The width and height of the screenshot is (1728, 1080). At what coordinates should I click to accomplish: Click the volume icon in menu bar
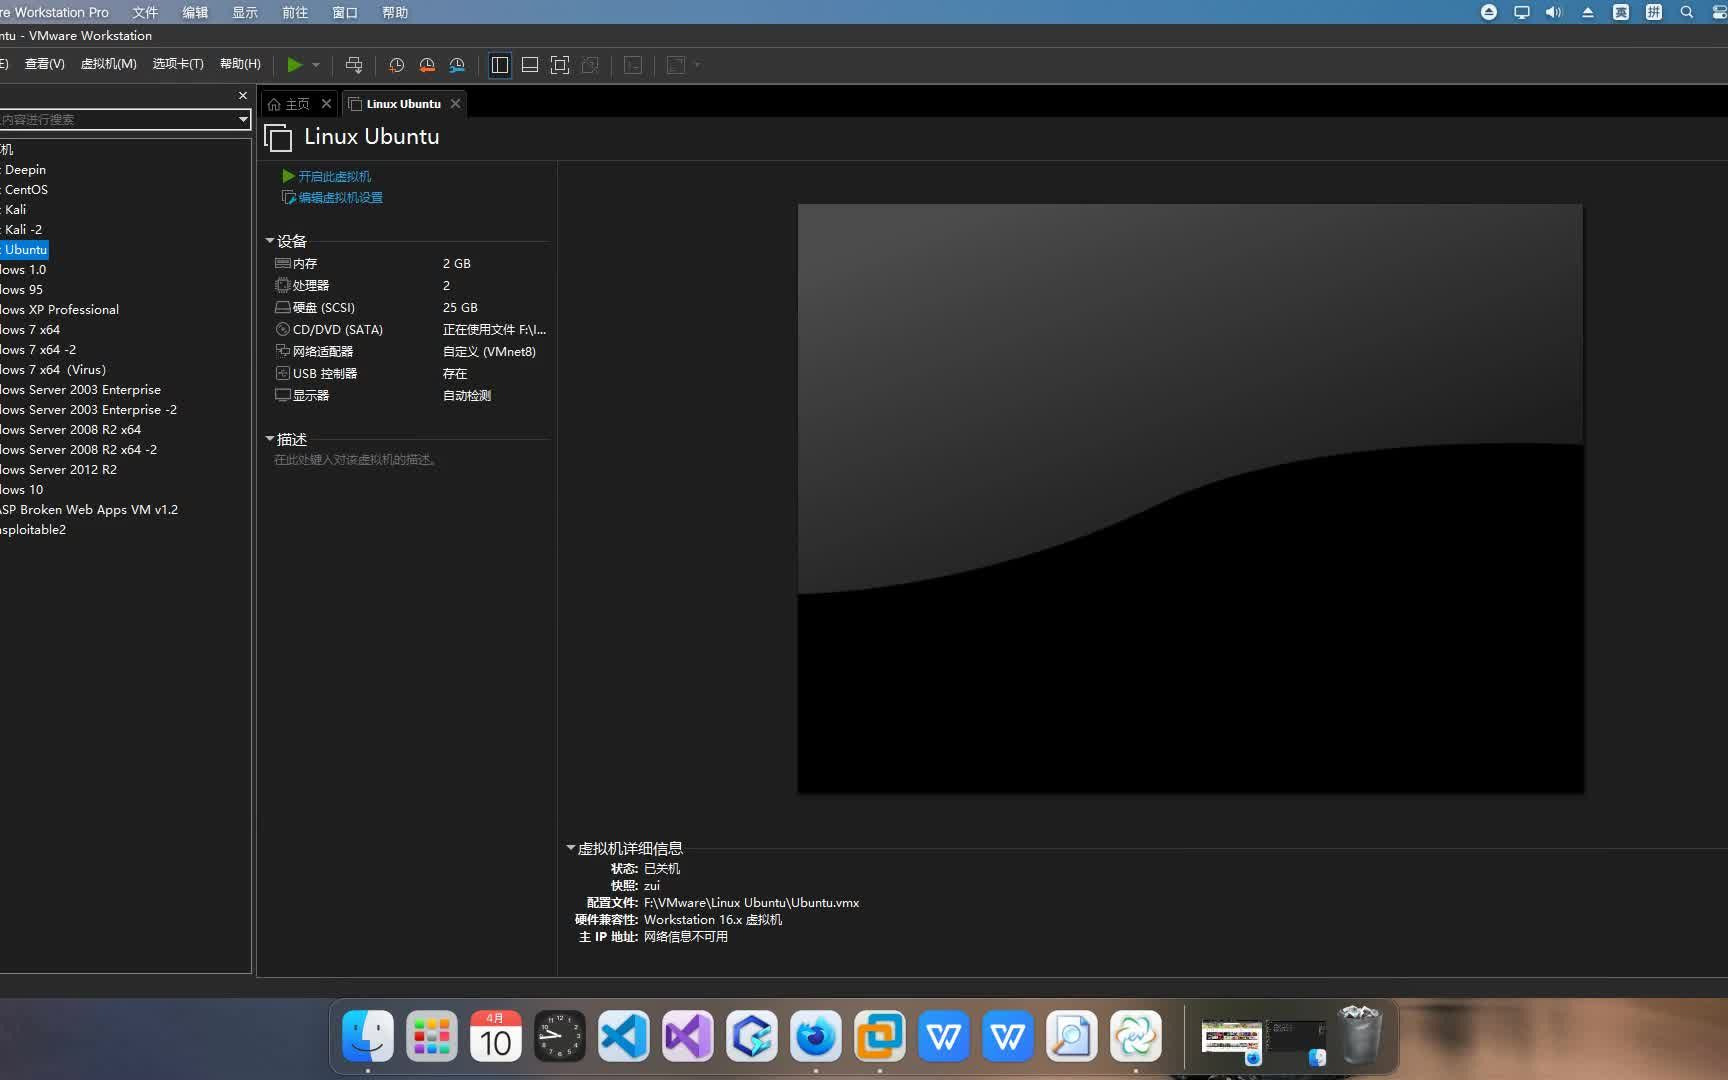coord(1553,12)
